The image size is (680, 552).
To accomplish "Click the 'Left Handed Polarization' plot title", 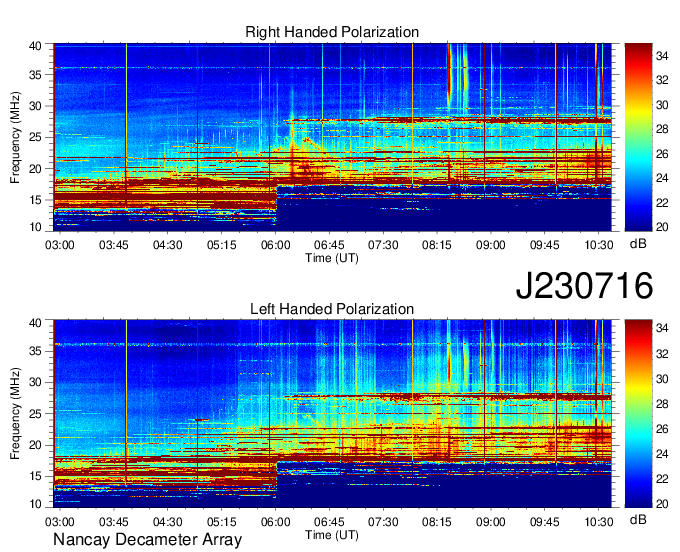I will coord(332,309).
